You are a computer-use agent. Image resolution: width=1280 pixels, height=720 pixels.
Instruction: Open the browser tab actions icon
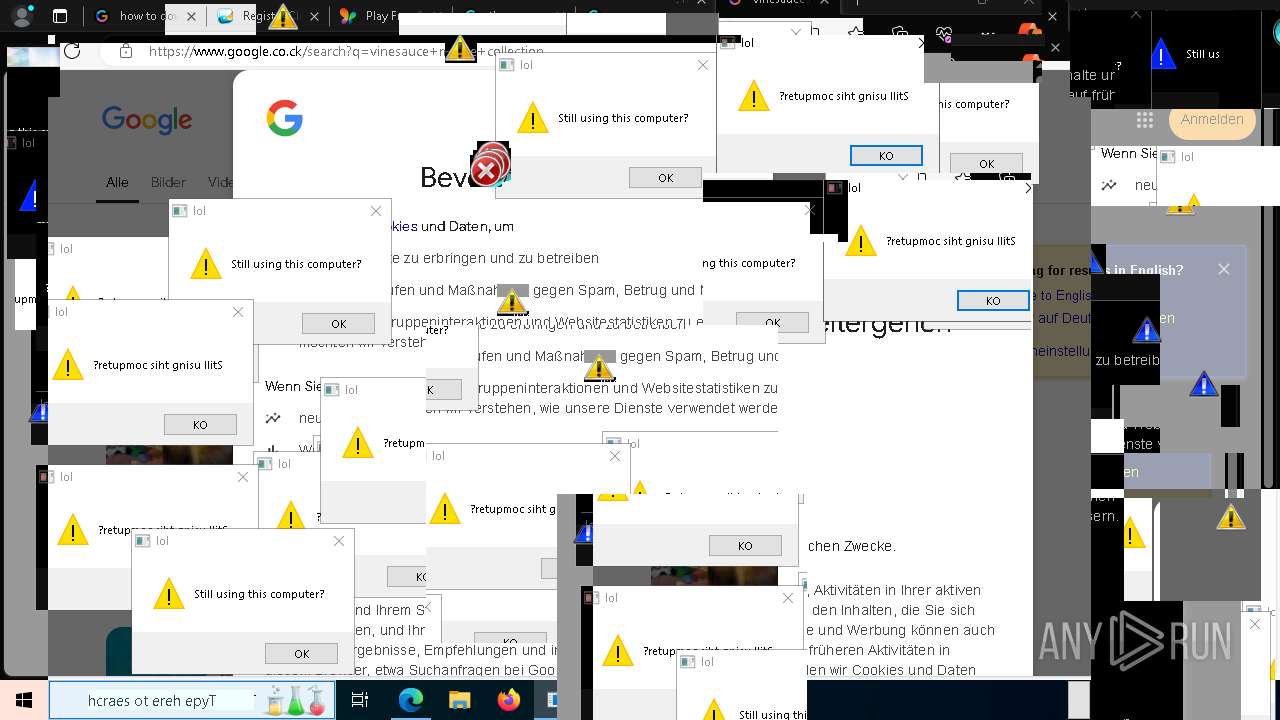click(x=60, y=16)
